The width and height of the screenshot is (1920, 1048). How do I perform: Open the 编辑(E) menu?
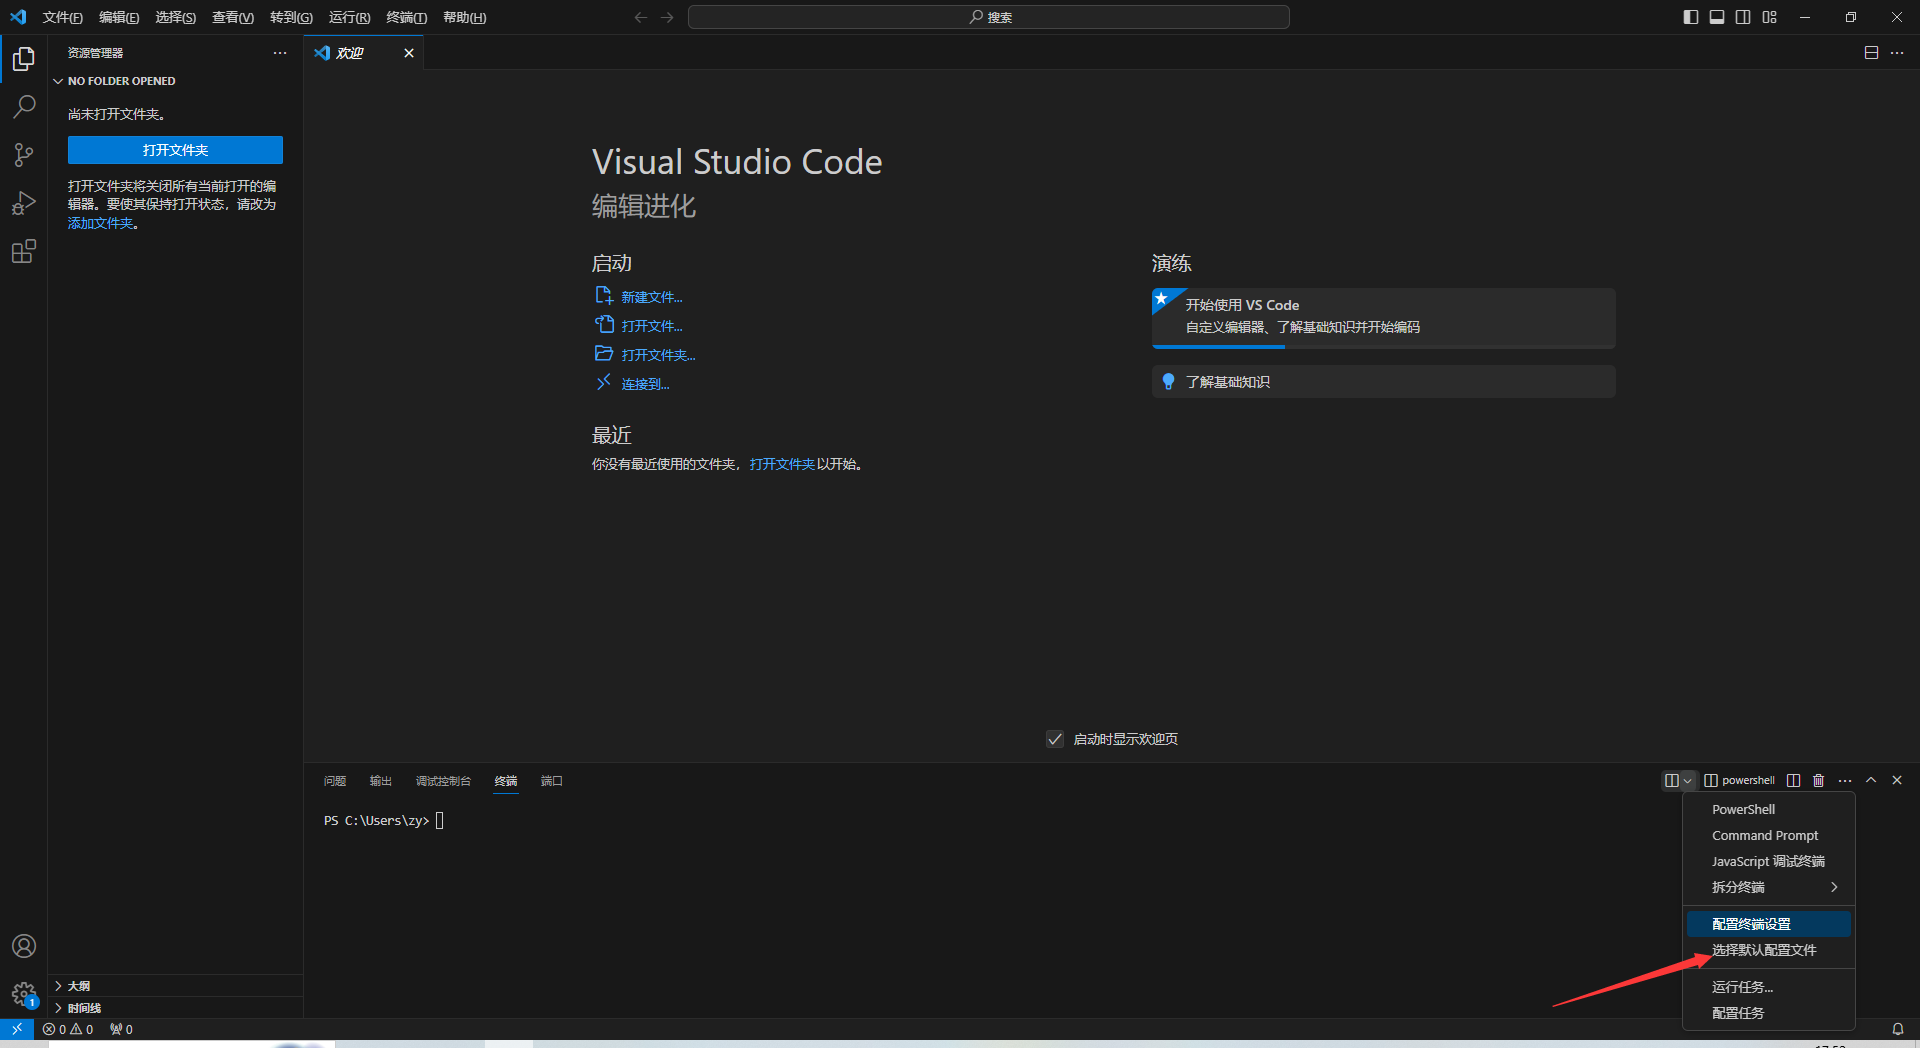click(x=119, y=17)
